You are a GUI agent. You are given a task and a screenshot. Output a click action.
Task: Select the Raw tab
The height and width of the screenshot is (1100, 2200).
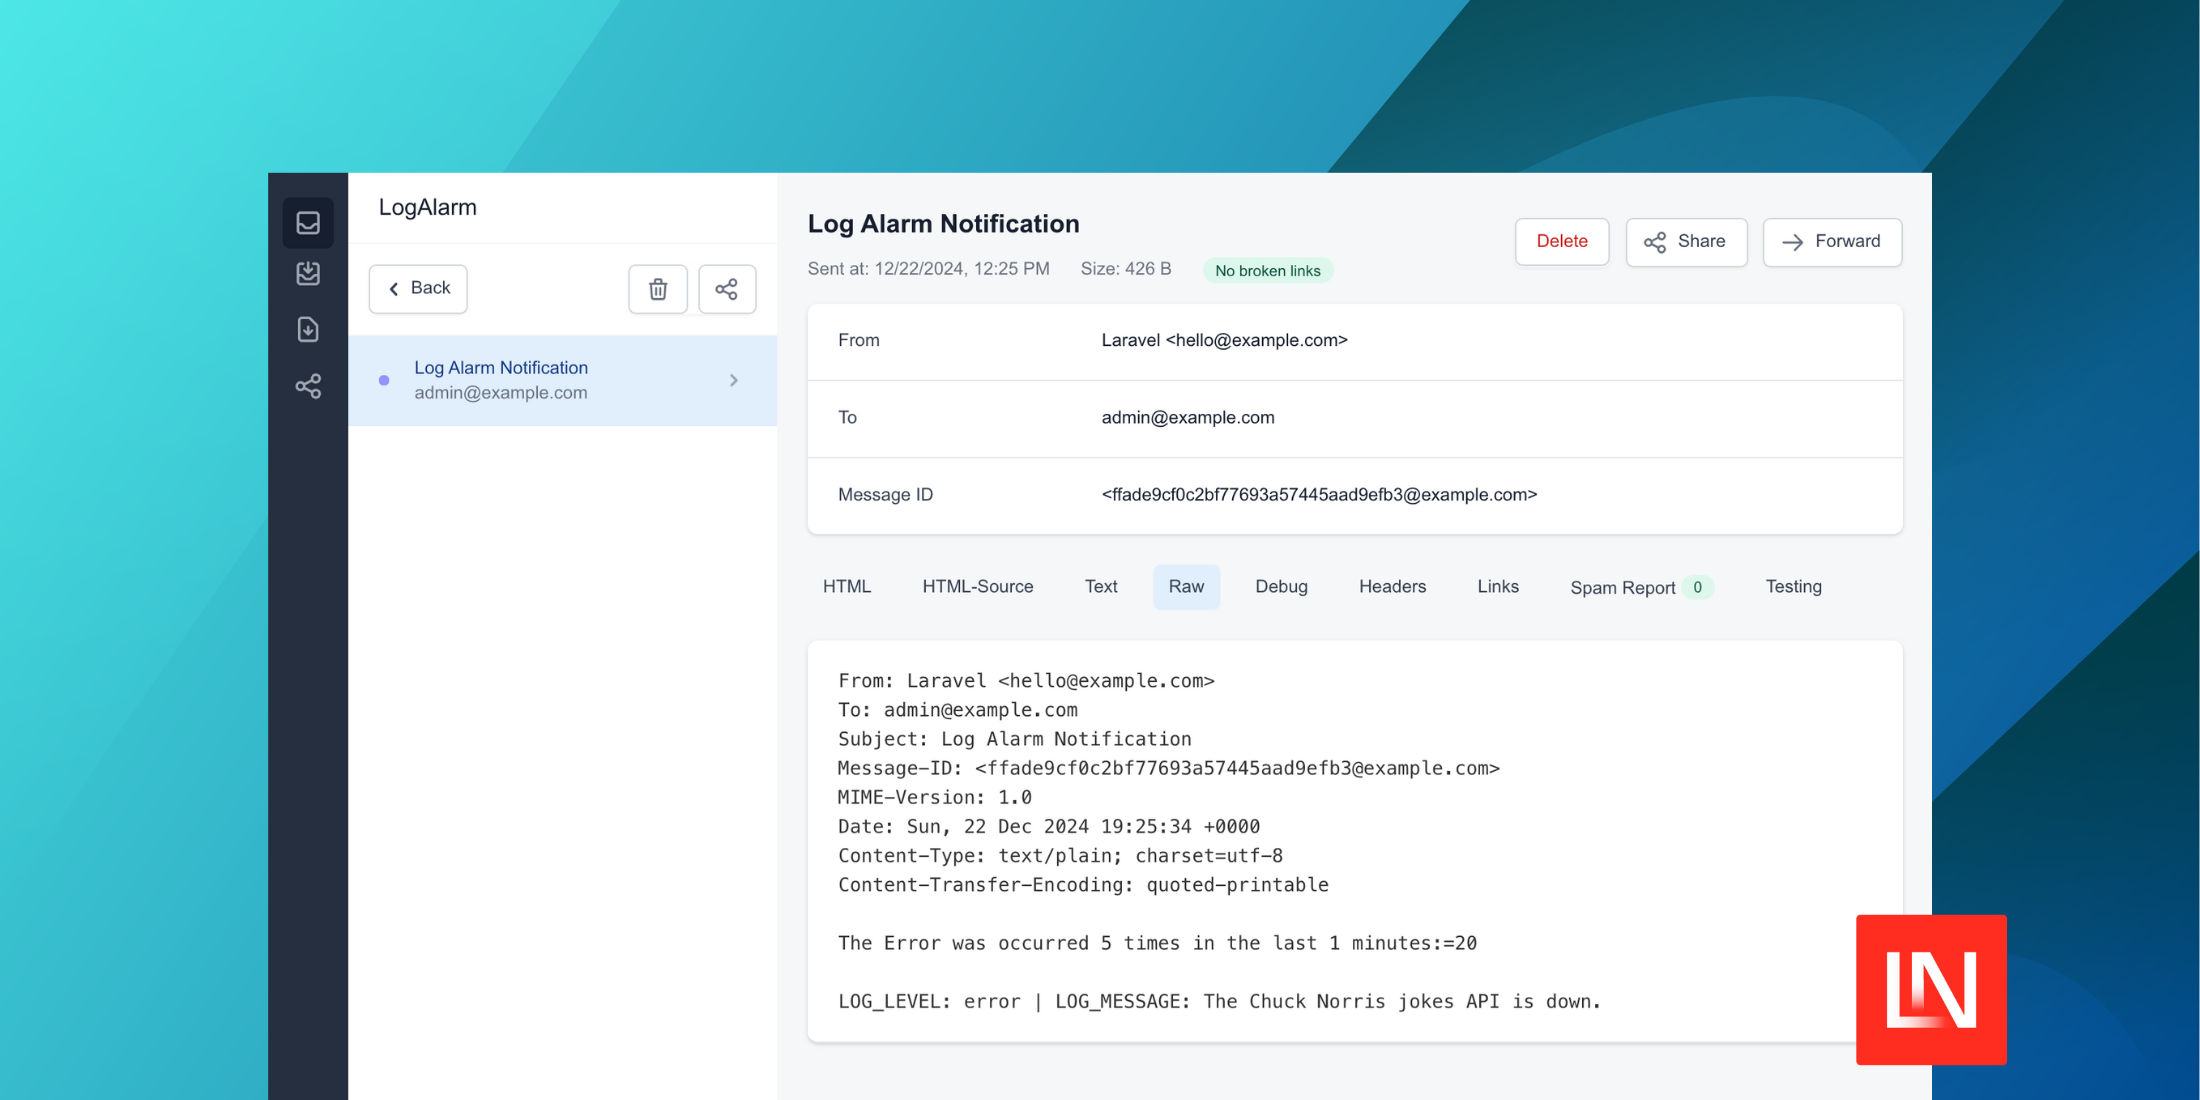click(x=1186, y=587)
